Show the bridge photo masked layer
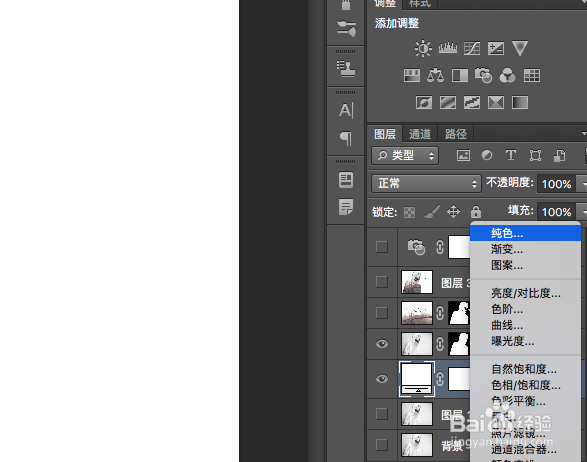This screenshot has width=587, height=462. [x=381, y=313]
